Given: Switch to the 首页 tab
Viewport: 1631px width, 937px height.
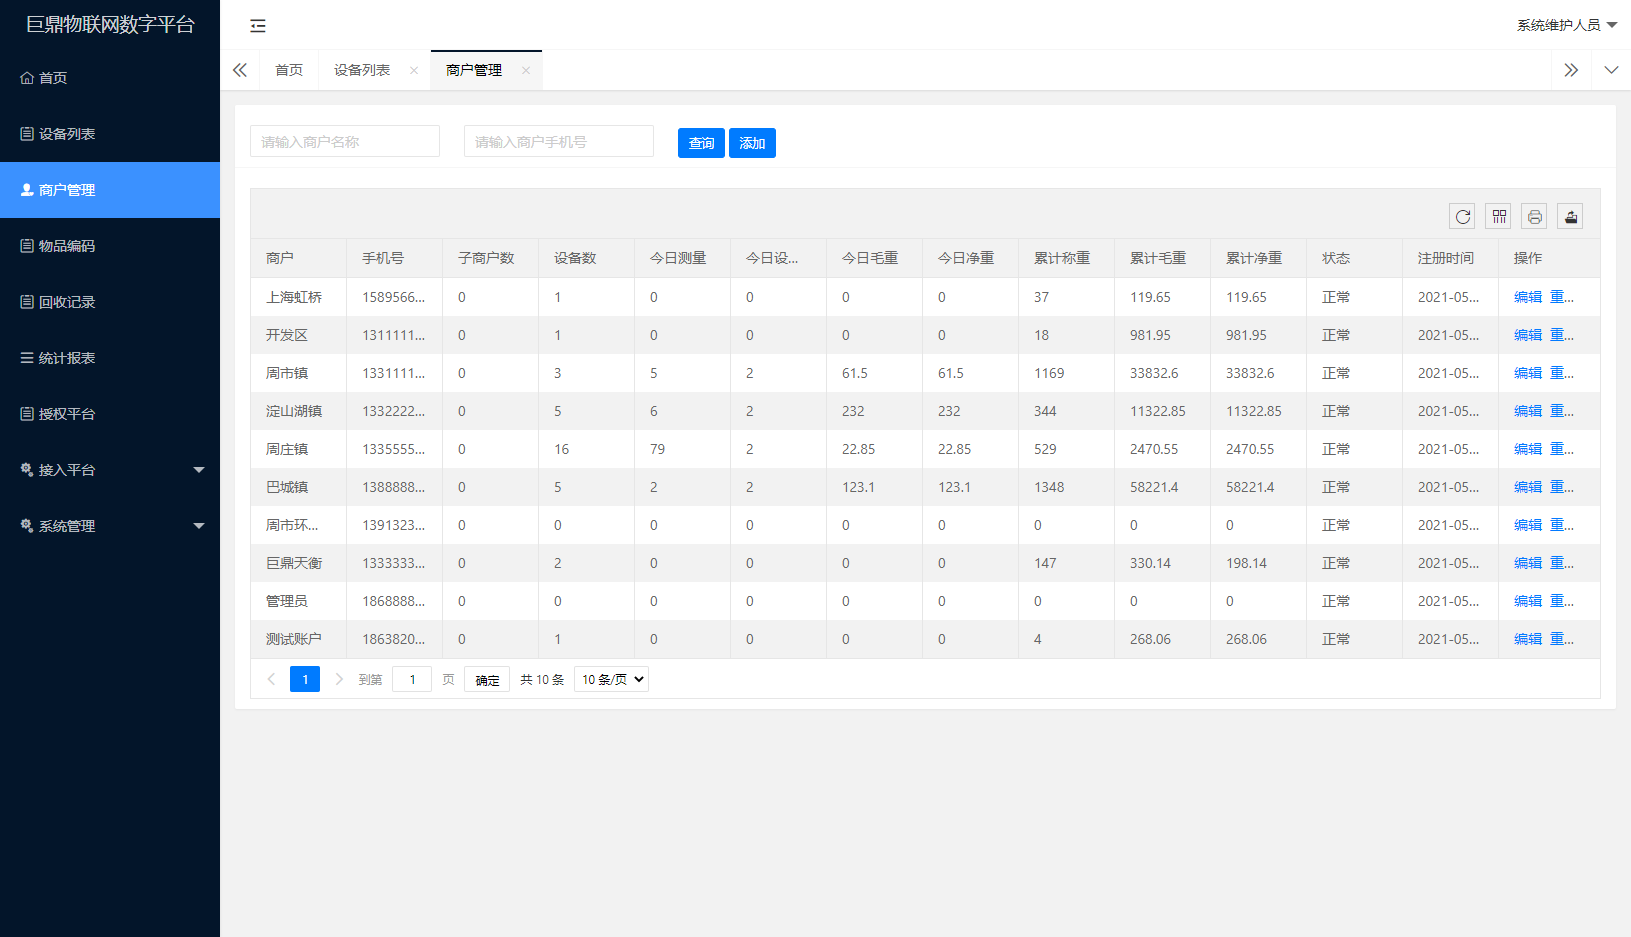Looking at the screenshot, I should [x=289, y=70].
